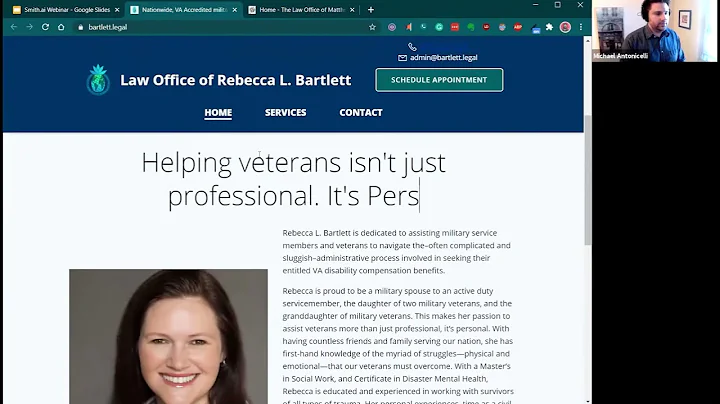The height and width of the screenshot is (404, 720).
Task: Click the scrollbar down arrow
Action: click(x=588, y=401)
